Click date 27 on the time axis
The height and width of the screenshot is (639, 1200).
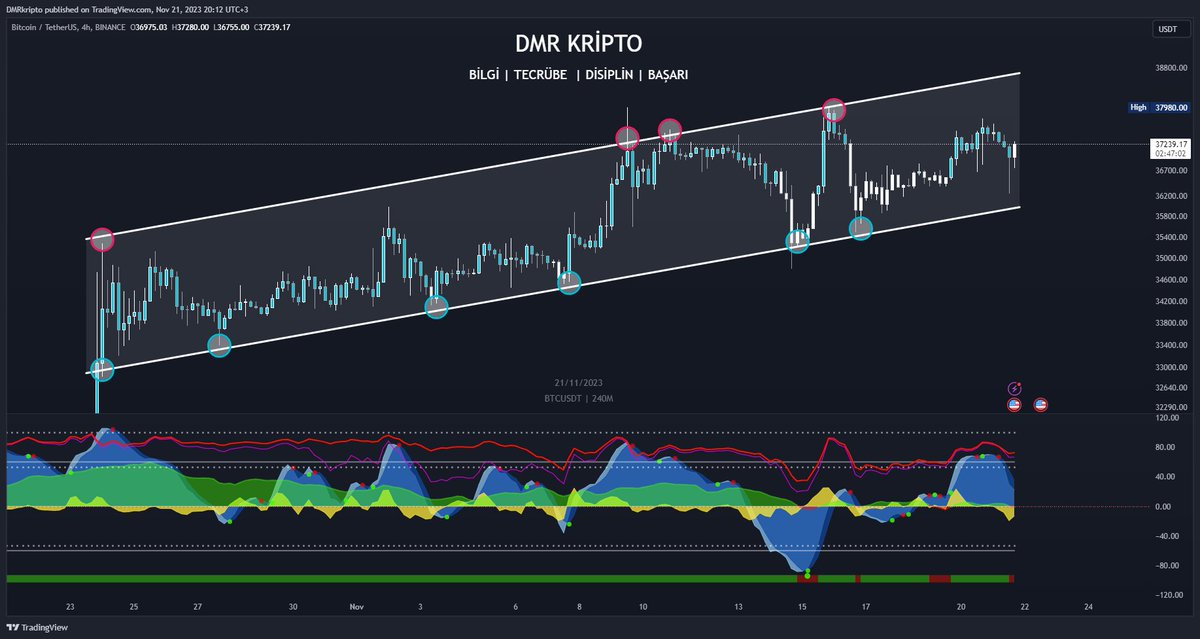(198, 606)
